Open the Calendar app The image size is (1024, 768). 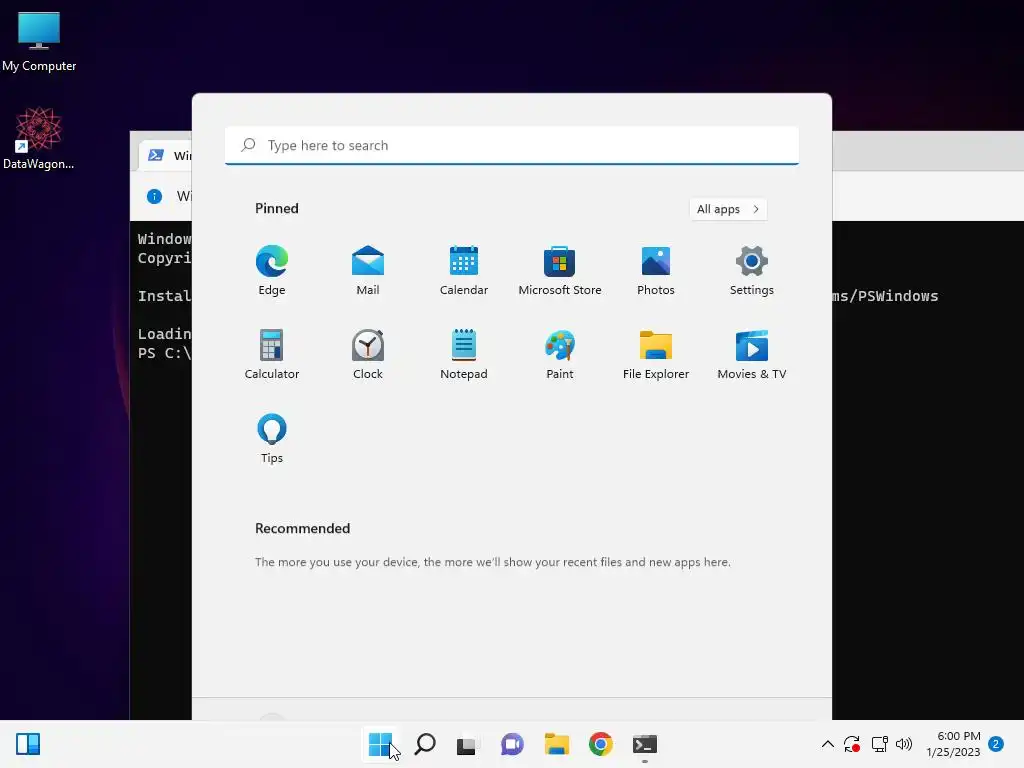pos(464,270)
